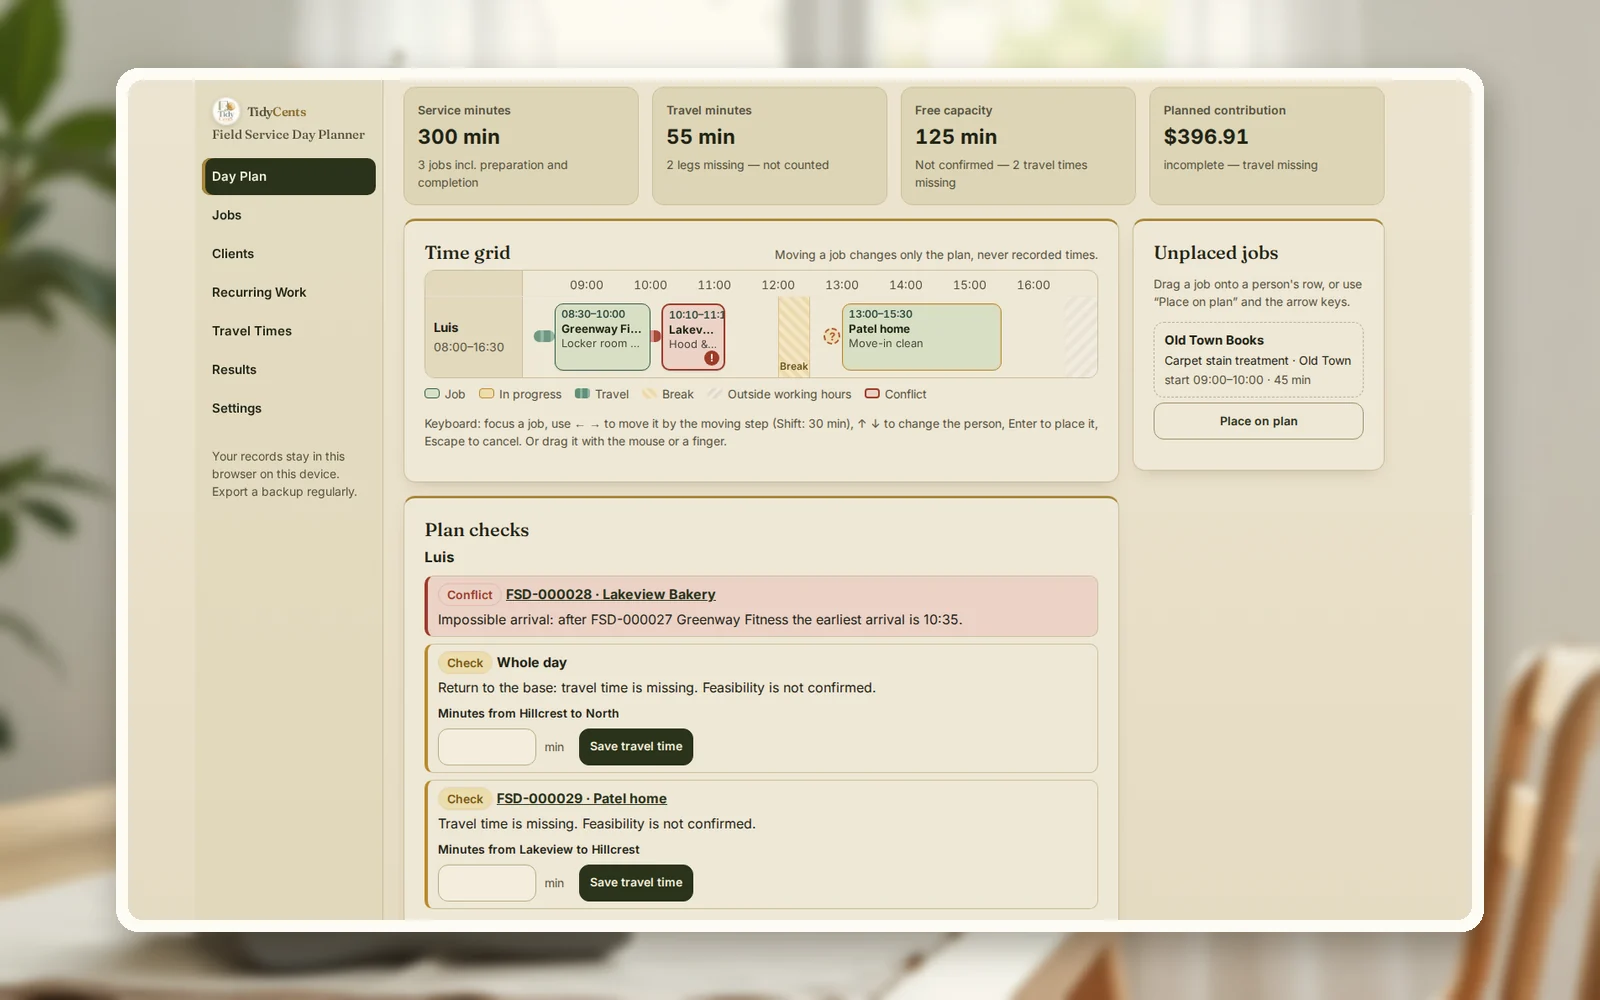Click the Conflict badge in Plan checks
The width and height of the screenshot is (1600, 1000).
[469, 595]
